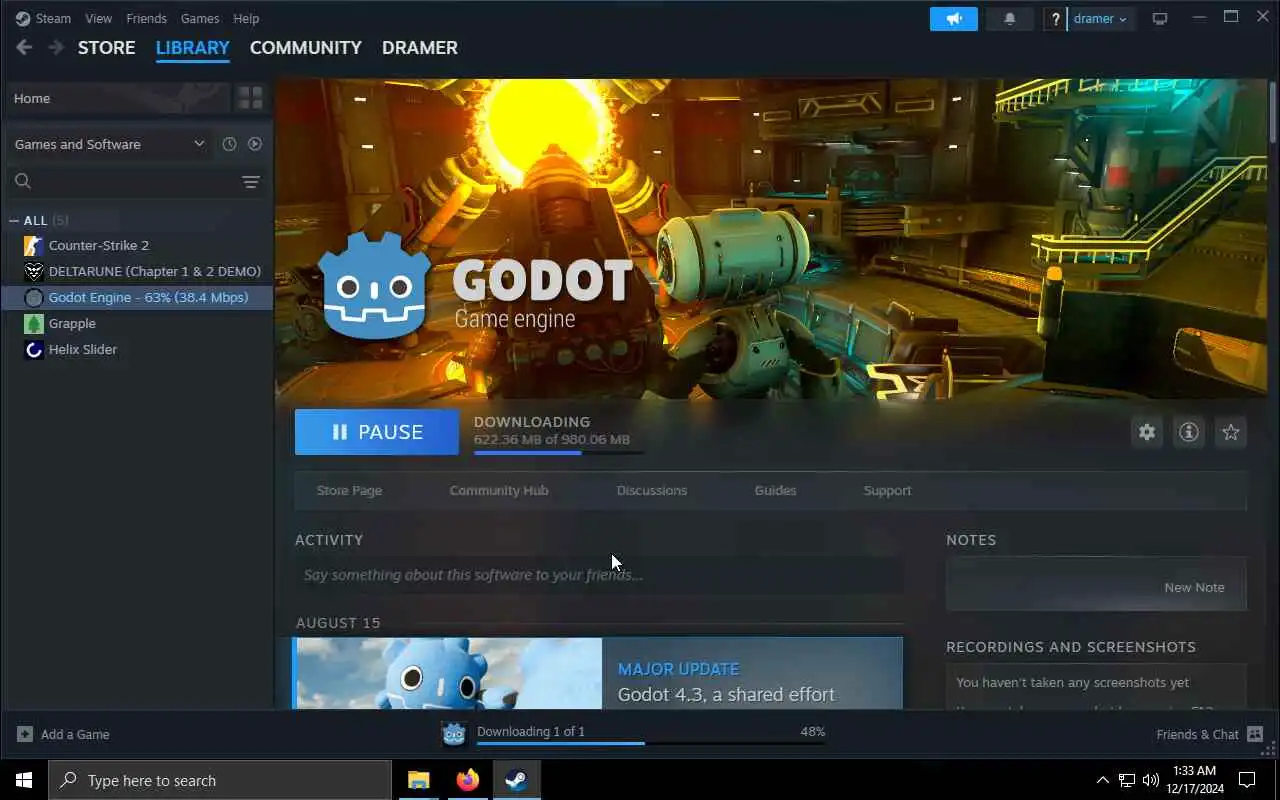The height and width of the screenshot is (800, 1280).
Task: Open the taskbar clock and date
Action: tap(1193, 780)
